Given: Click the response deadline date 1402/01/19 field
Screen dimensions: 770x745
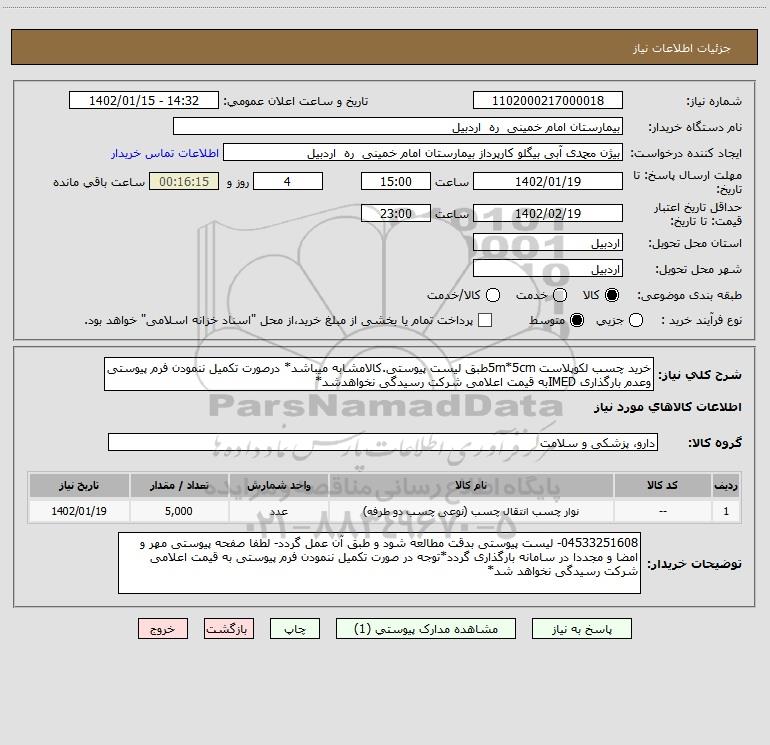Looking at the screenshot, I should pyautogui.click(x=548, y=181).
